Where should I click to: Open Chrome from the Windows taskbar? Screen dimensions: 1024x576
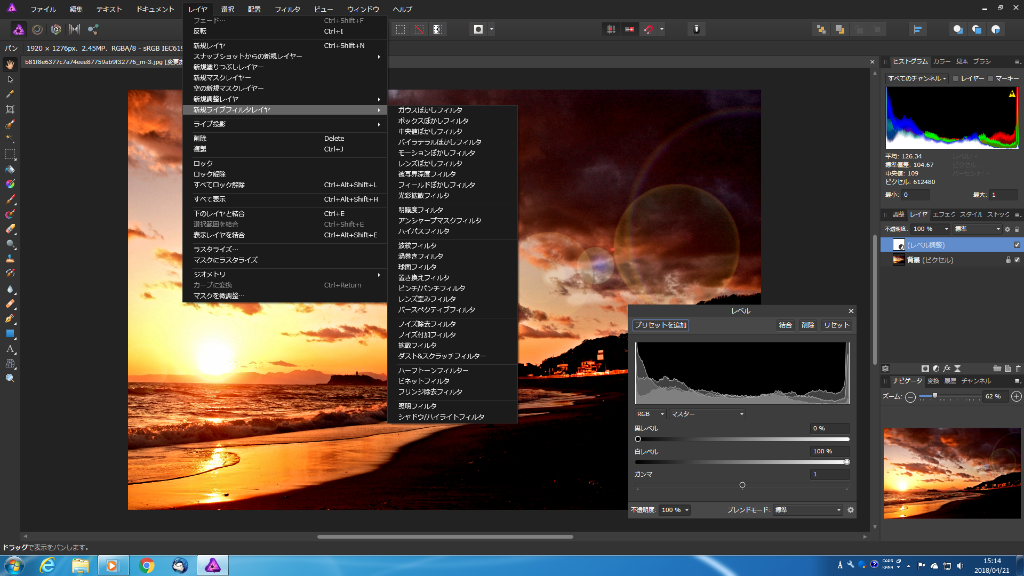pos(147,565)
